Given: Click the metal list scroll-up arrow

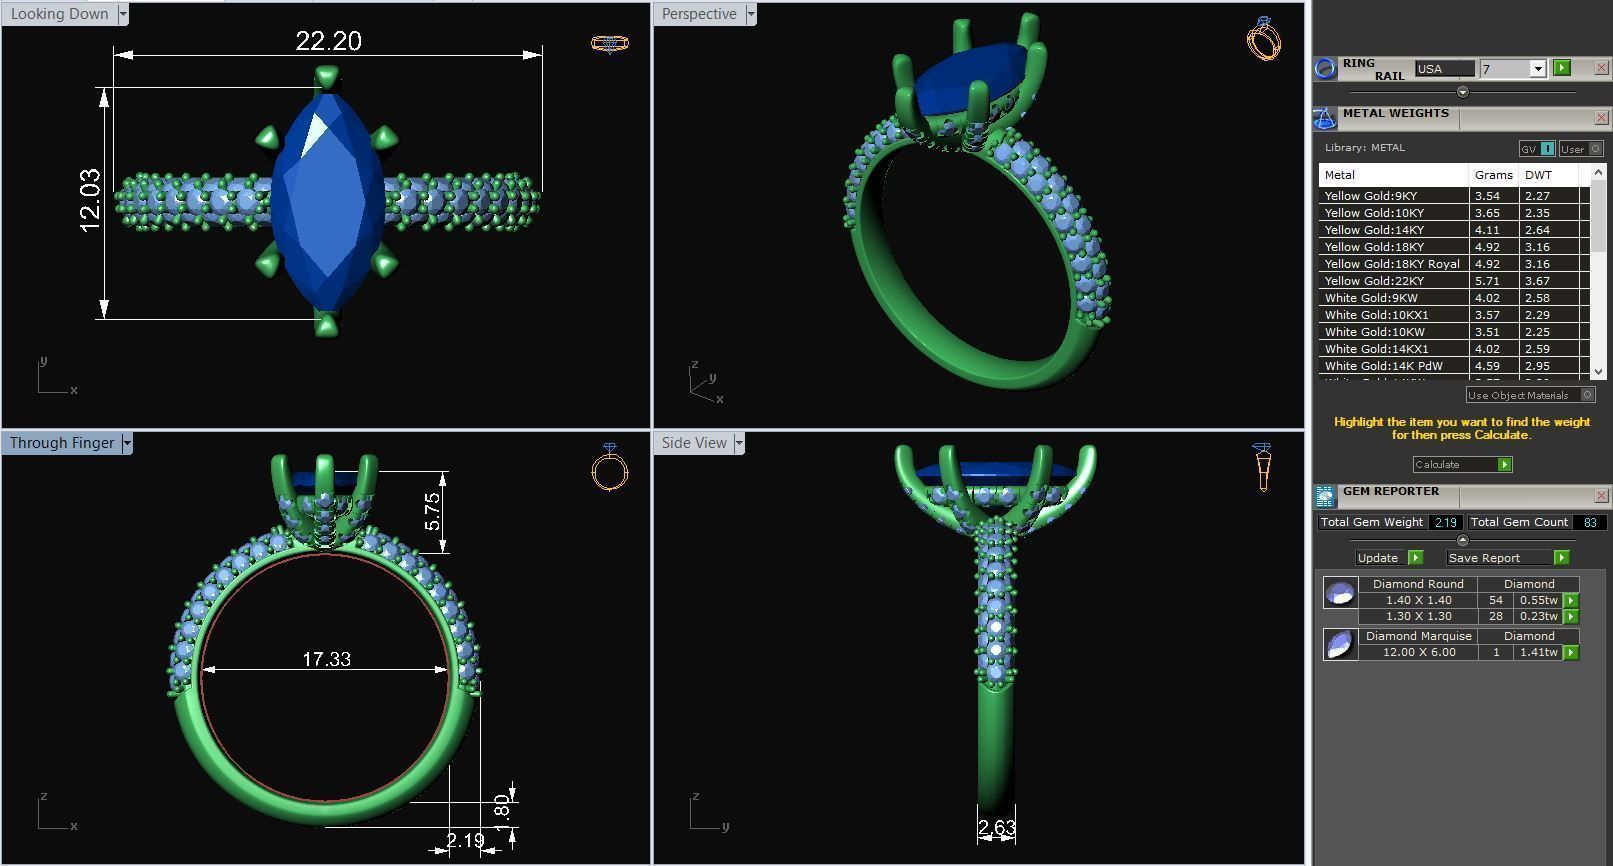Looking at the screenshot, I should [x=1597, y=173].
